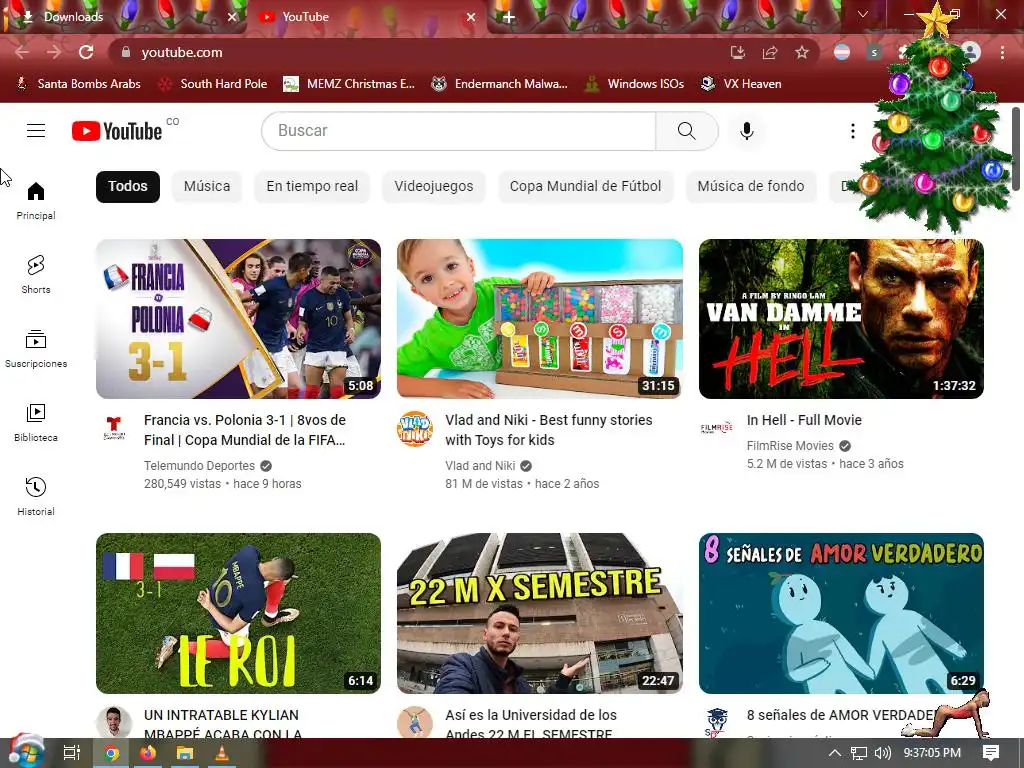Open YouTube settings three-dot menu
The image size is (1024, 768).
pyautogui.click(x=852, y=131)
